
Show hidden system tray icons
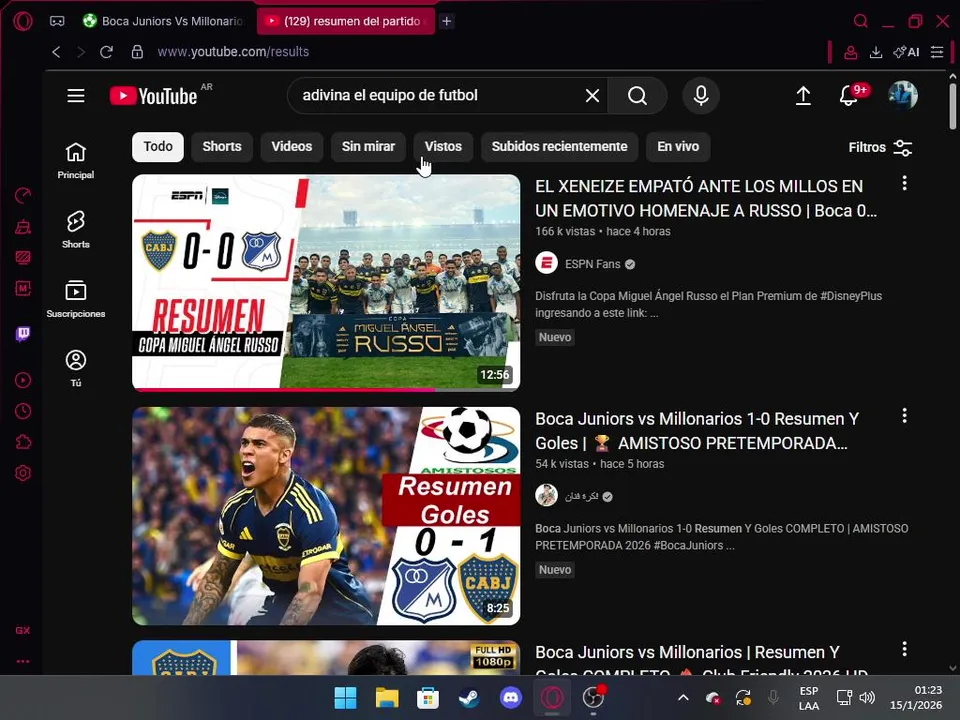[x=683, y=697]
